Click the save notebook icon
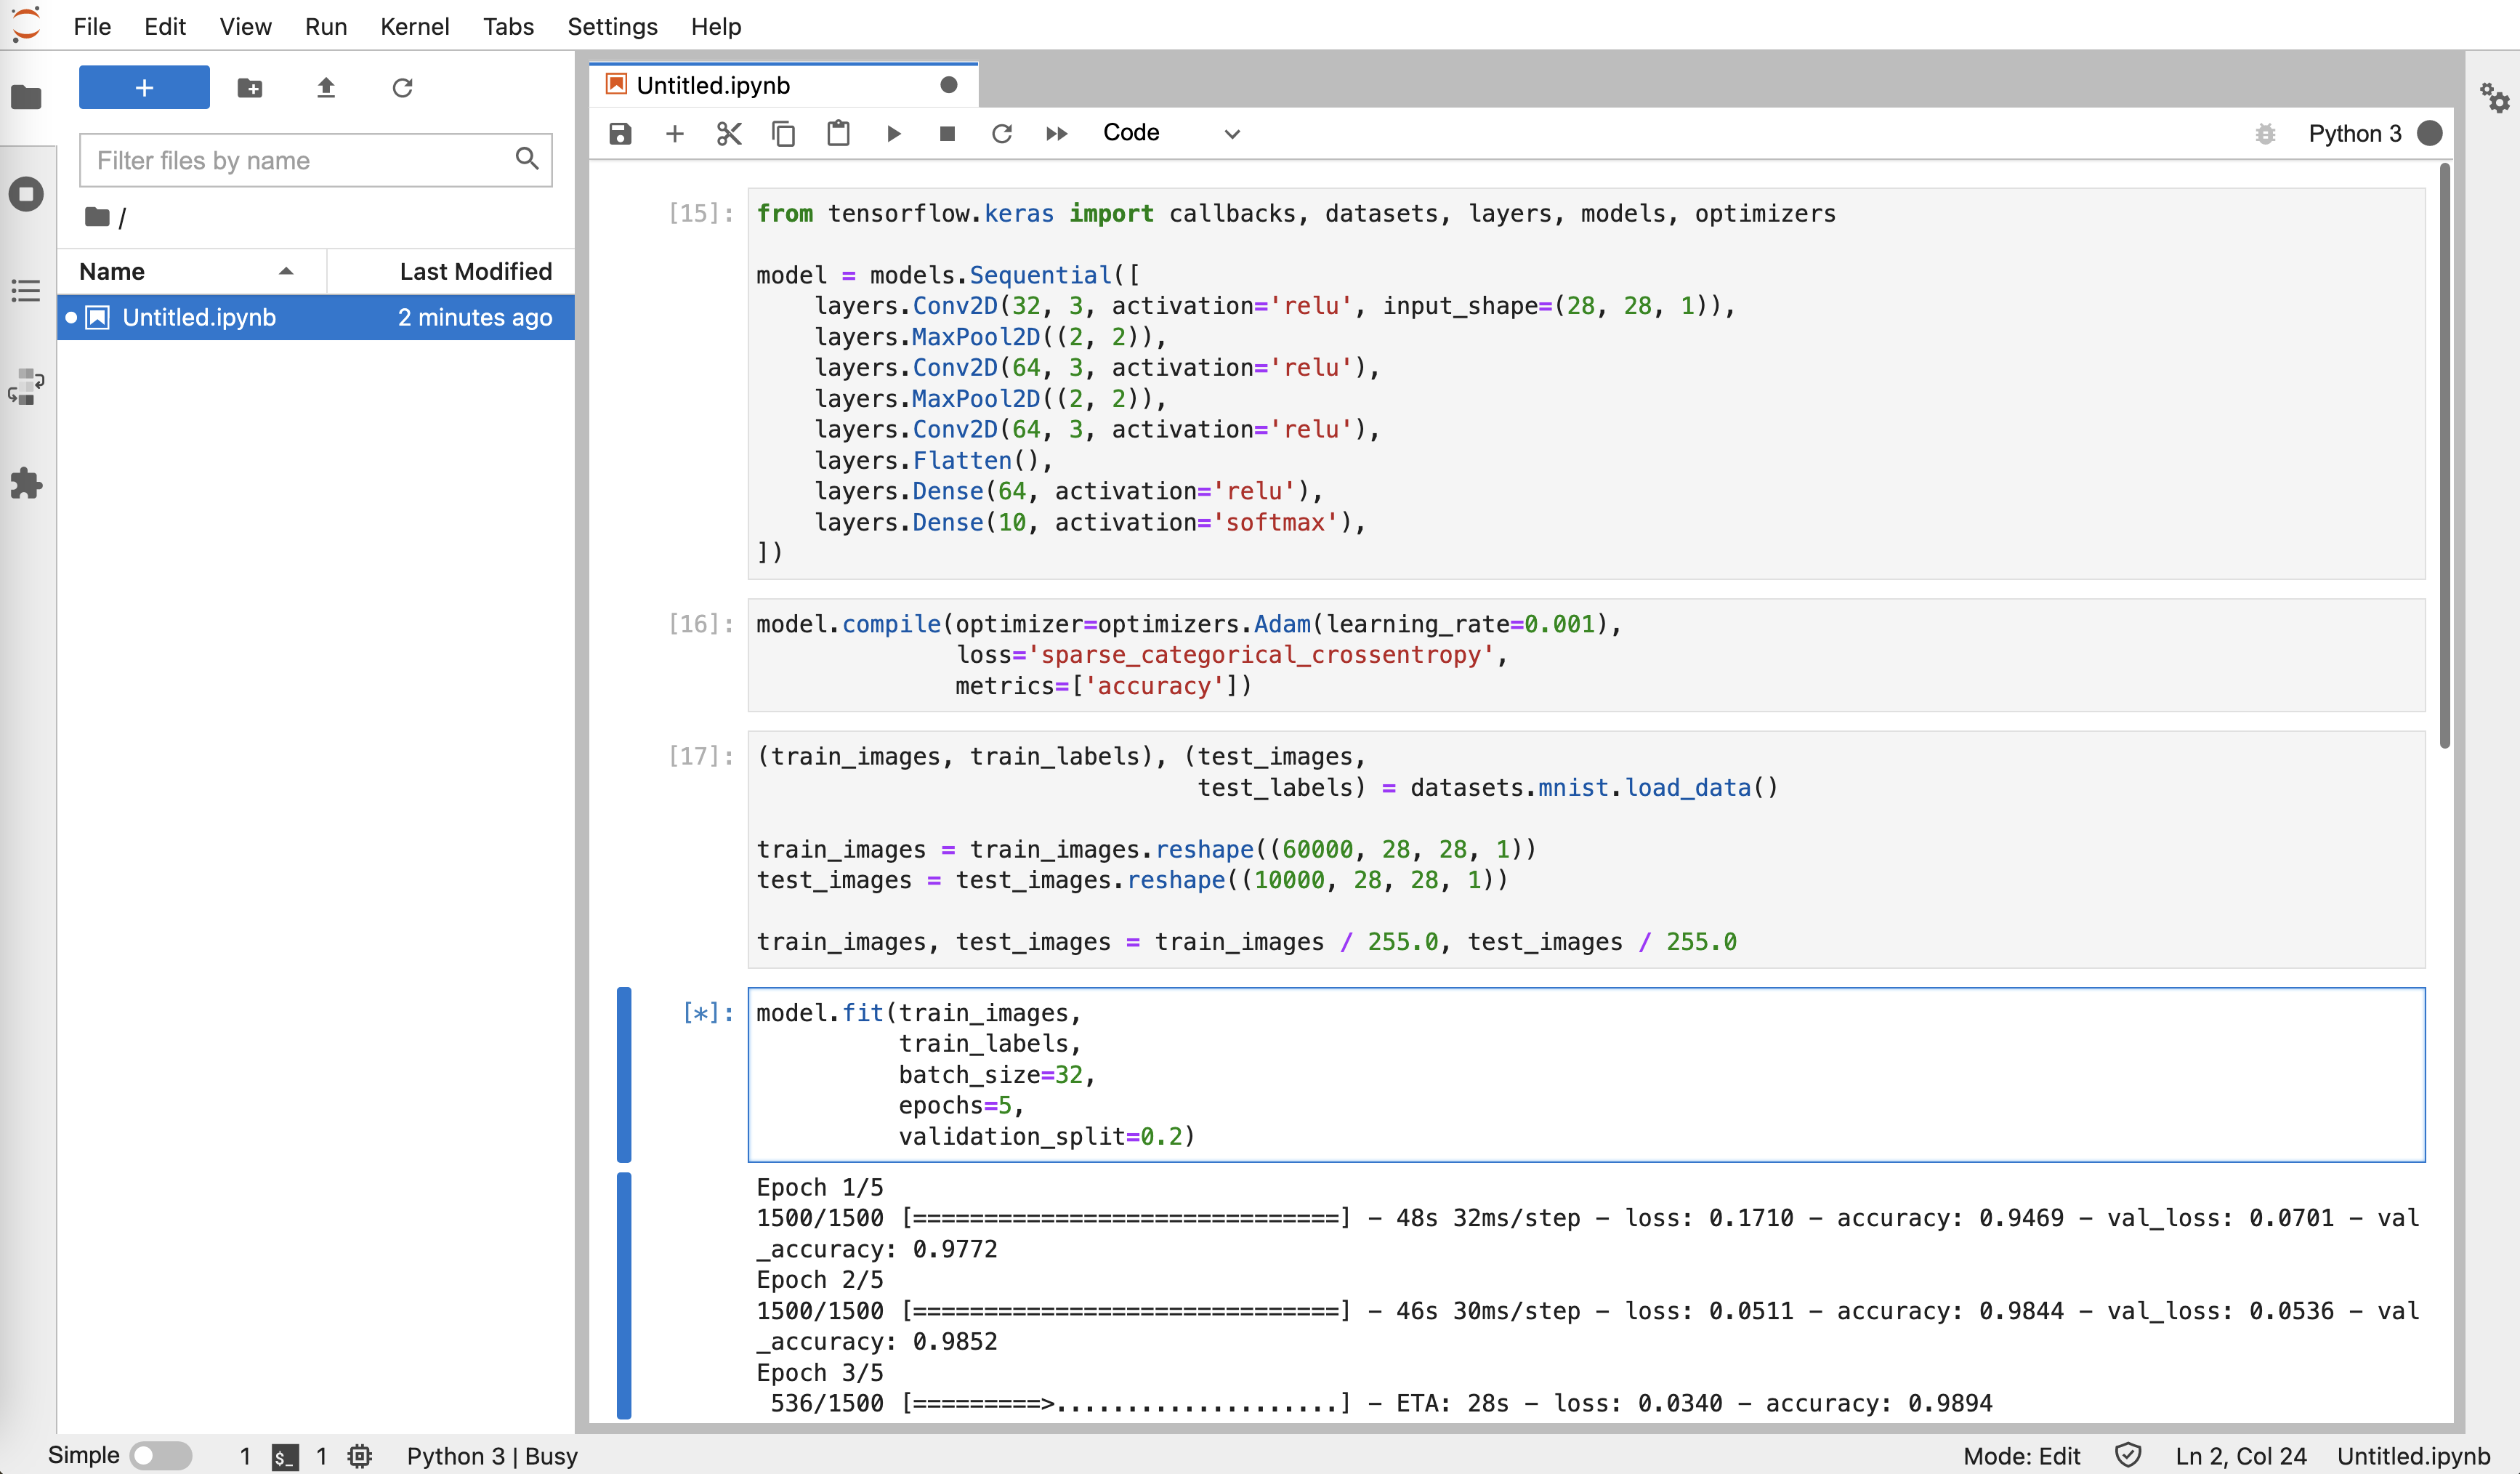Viewport: 2520px width, 1474px height. pos(621,133)
